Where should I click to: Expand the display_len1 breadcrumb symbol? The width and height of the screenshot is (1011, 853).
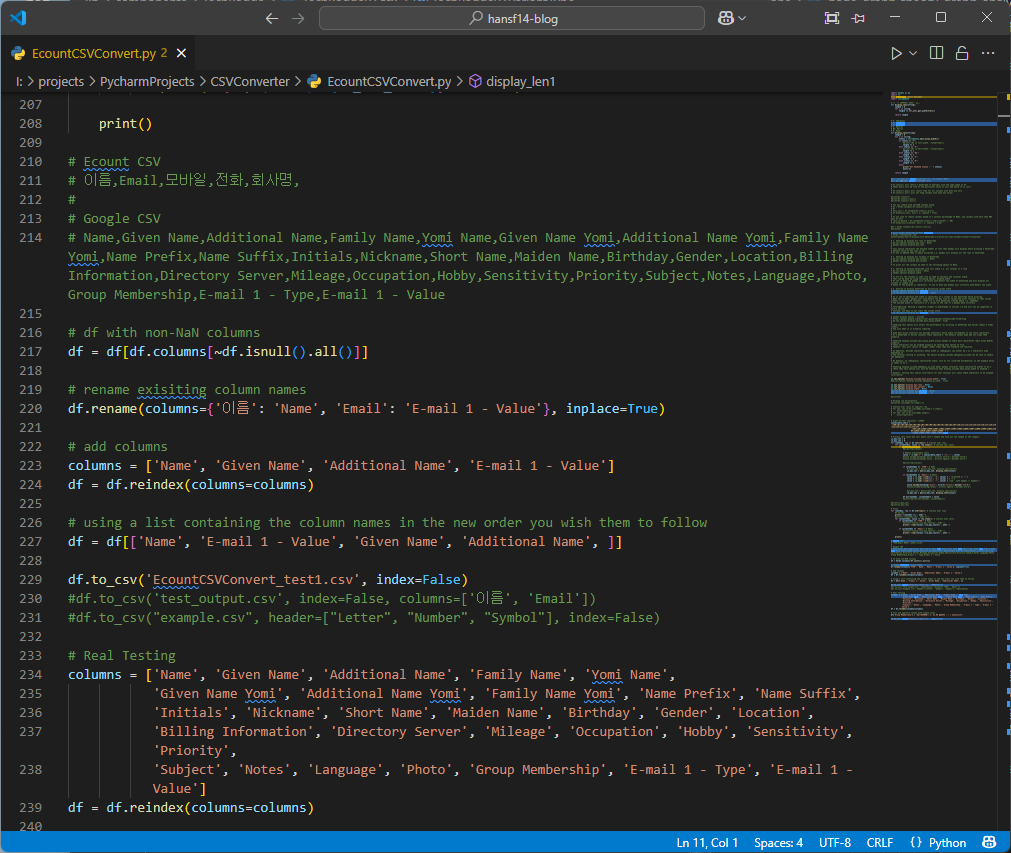[x=520, y=81]
